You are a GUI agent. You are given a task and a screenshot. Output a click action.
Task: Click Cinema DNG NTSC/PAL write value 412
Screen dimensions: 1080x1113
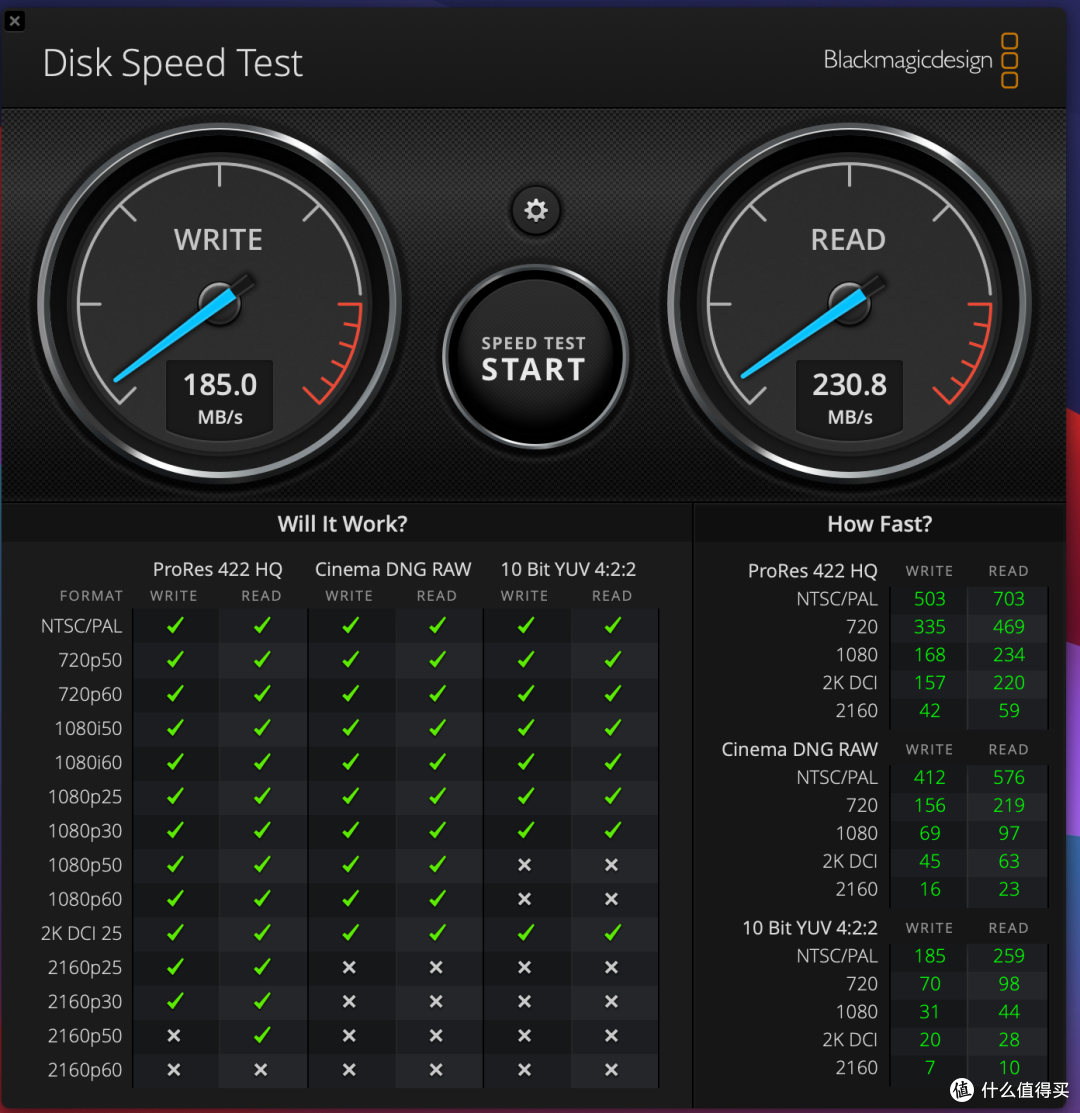tap(930, 777)
